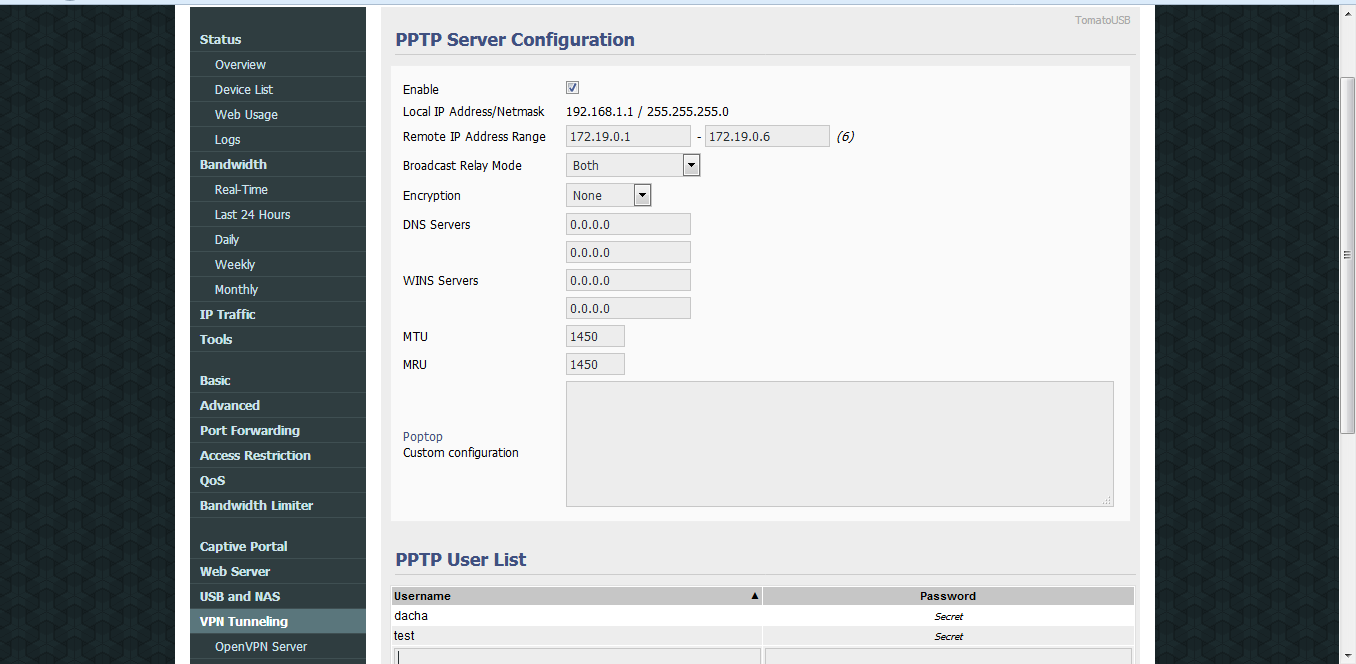Click the Remote IP range end field
The width and height of the screenshot is (1356, 664).
click(x=767, y=136)
